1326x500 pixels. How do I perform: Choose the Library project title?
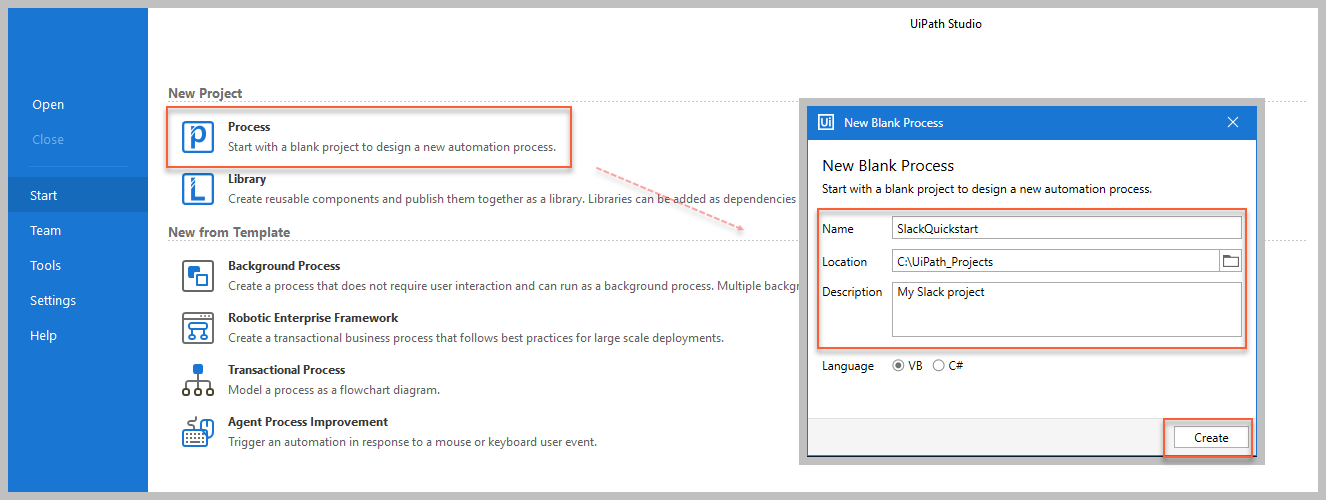[247, 179]
